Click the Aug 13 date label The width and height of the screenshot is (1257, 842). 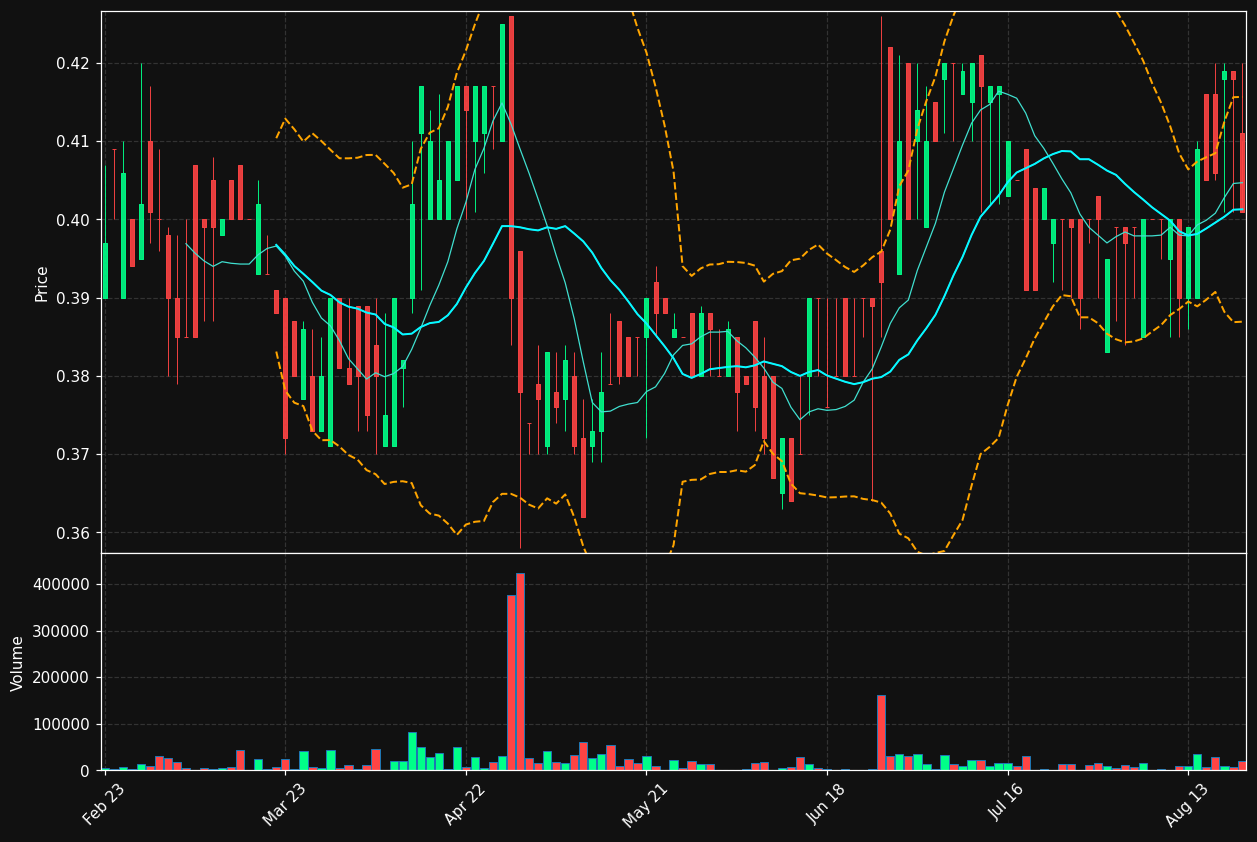point(1187,804)
